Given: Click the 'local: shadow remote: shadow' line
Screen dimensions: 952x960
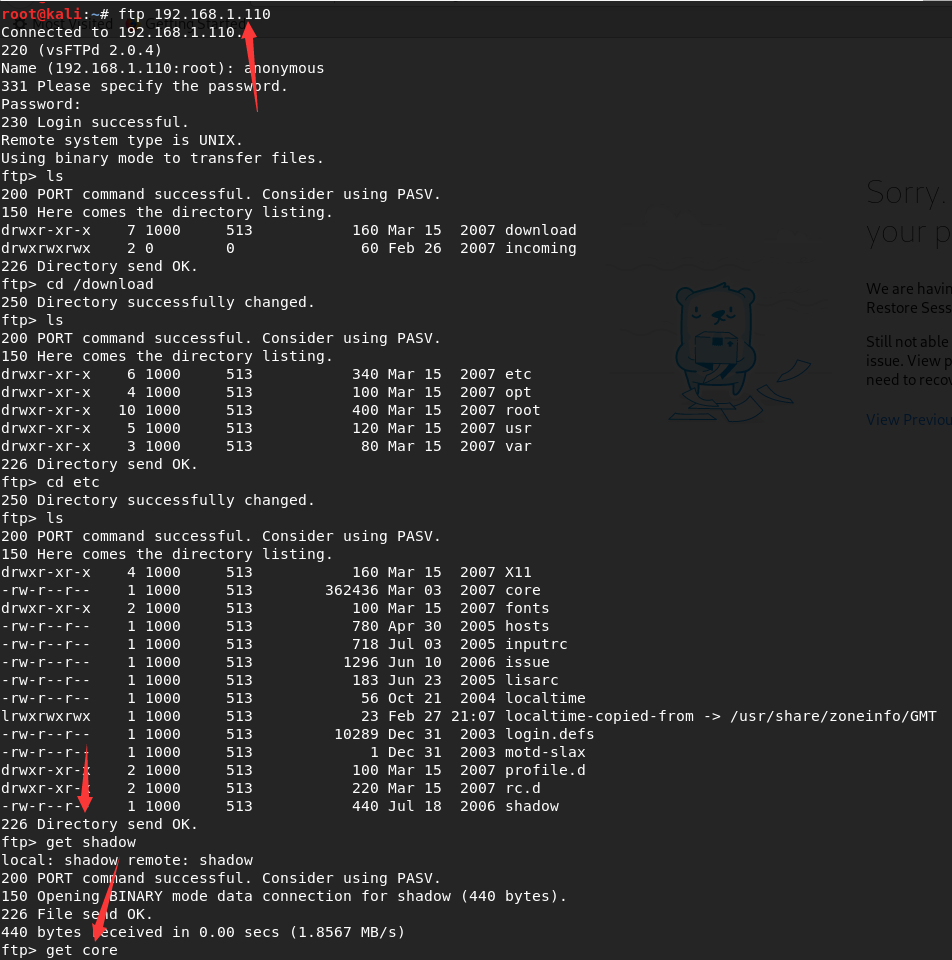Looking at the screenshot, I should tap(127, 860).
